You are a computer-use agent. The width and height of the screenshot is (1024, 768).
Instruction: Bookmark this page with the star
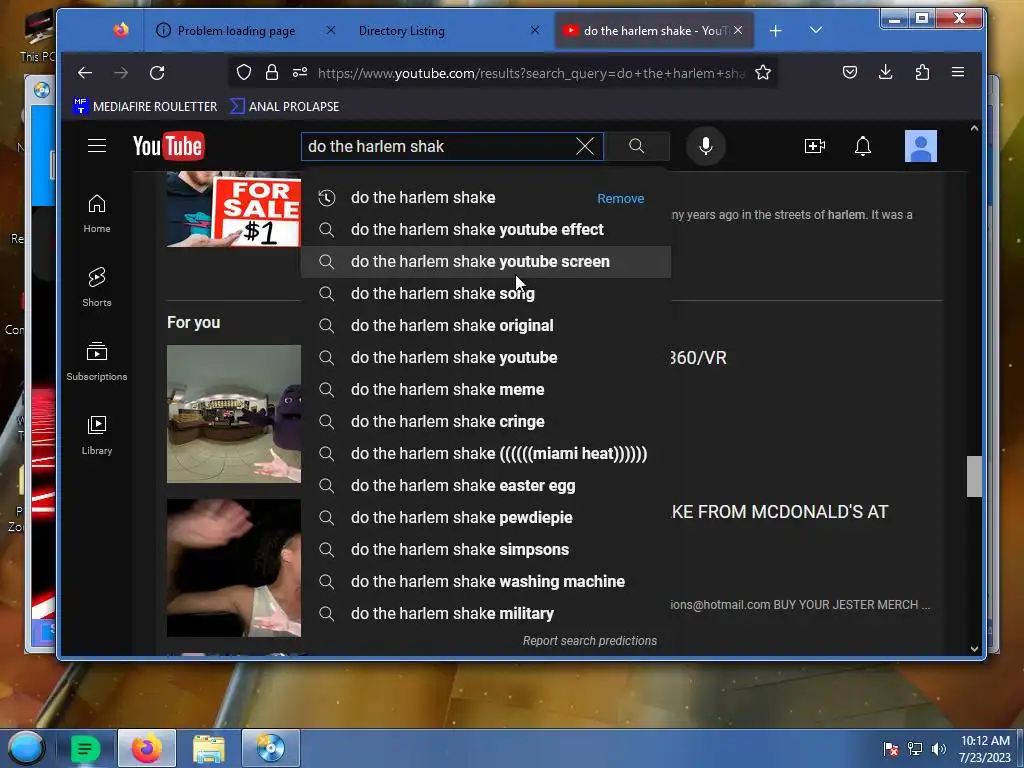(763, 72)
